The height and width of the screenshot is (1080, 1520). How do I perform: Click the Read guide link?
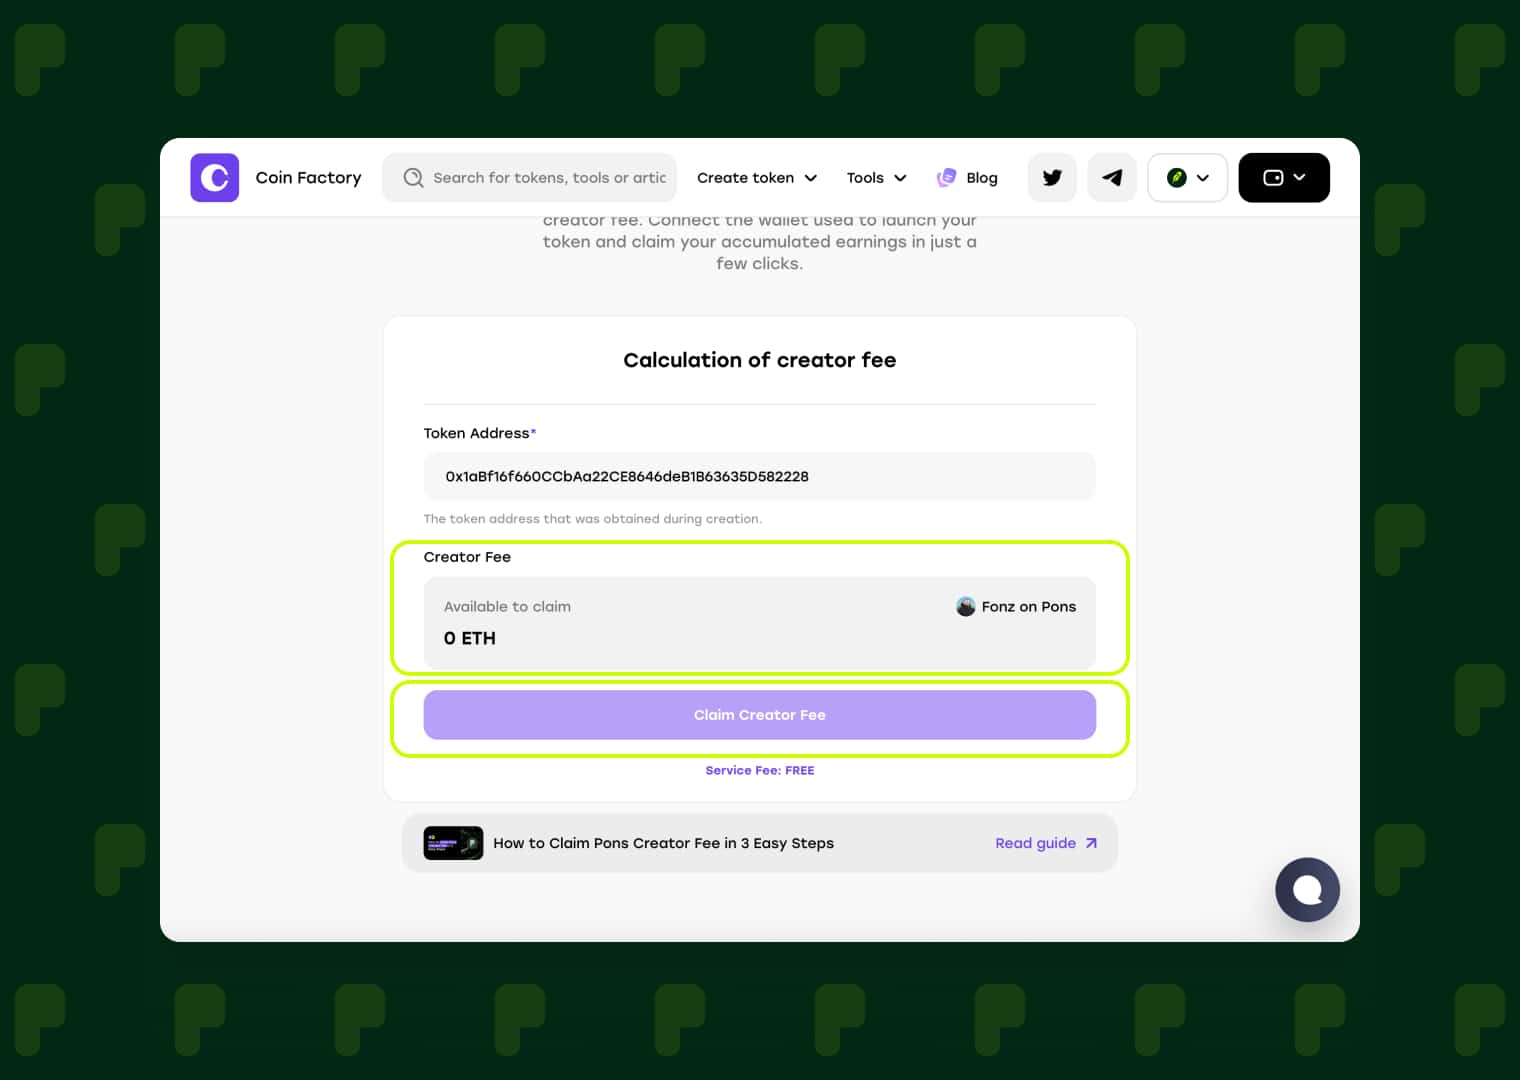[1035, 843]
